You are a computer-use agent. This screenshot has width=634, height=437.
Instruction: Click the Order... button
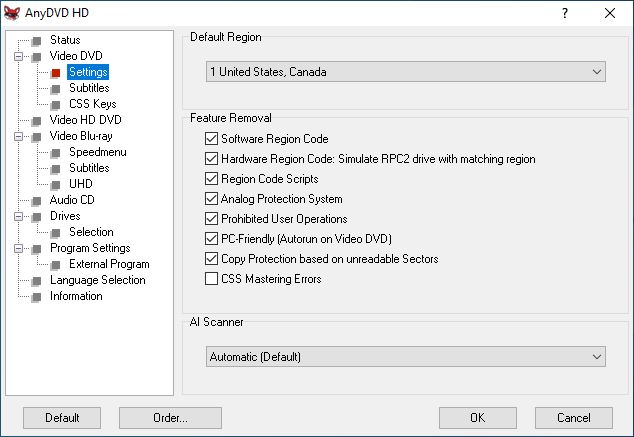[x=170, y=418]
